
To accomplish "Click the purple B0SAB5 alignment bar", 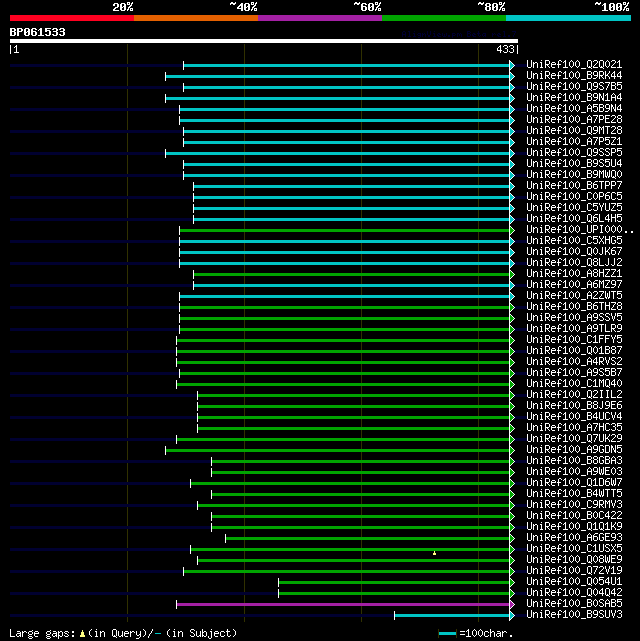I will coord(343,604).
